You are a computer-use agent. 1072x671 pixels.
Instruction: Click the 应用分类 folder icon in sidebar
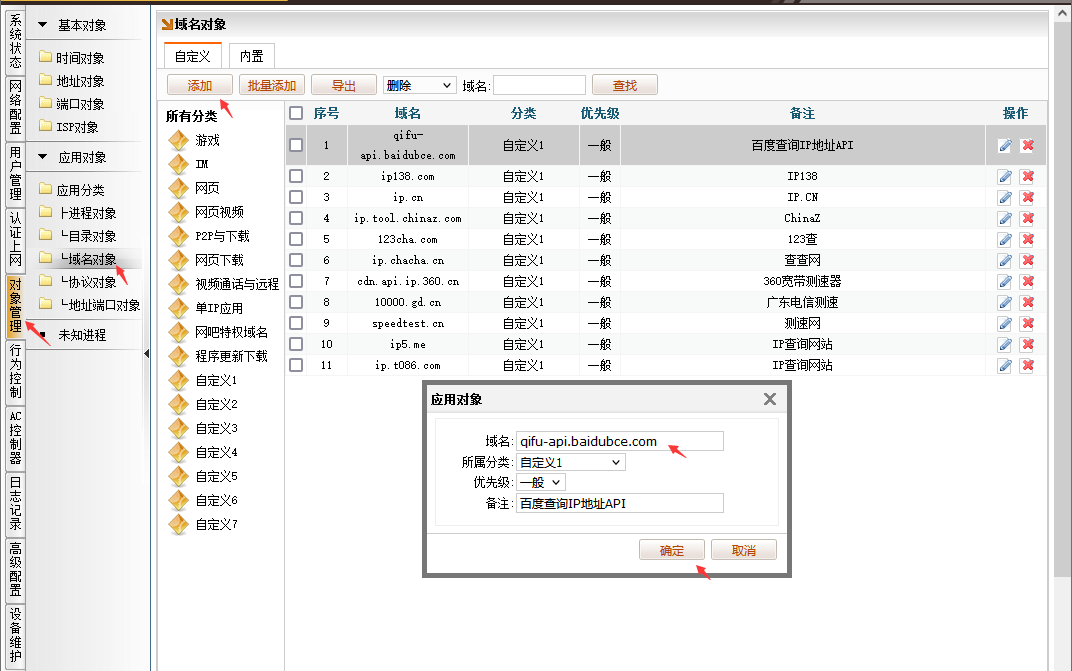coord(45,189)
